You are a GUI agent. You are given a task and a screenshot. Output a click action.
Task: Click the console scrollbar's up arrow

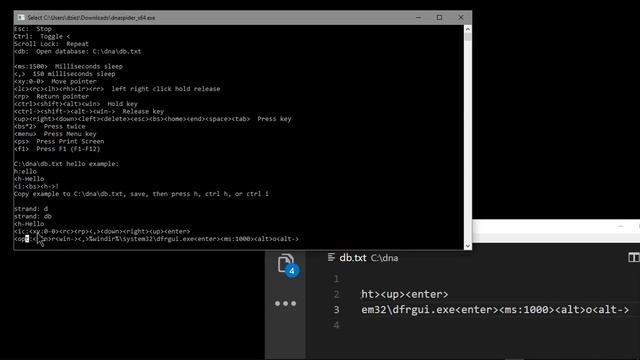[x=468, y=29]
